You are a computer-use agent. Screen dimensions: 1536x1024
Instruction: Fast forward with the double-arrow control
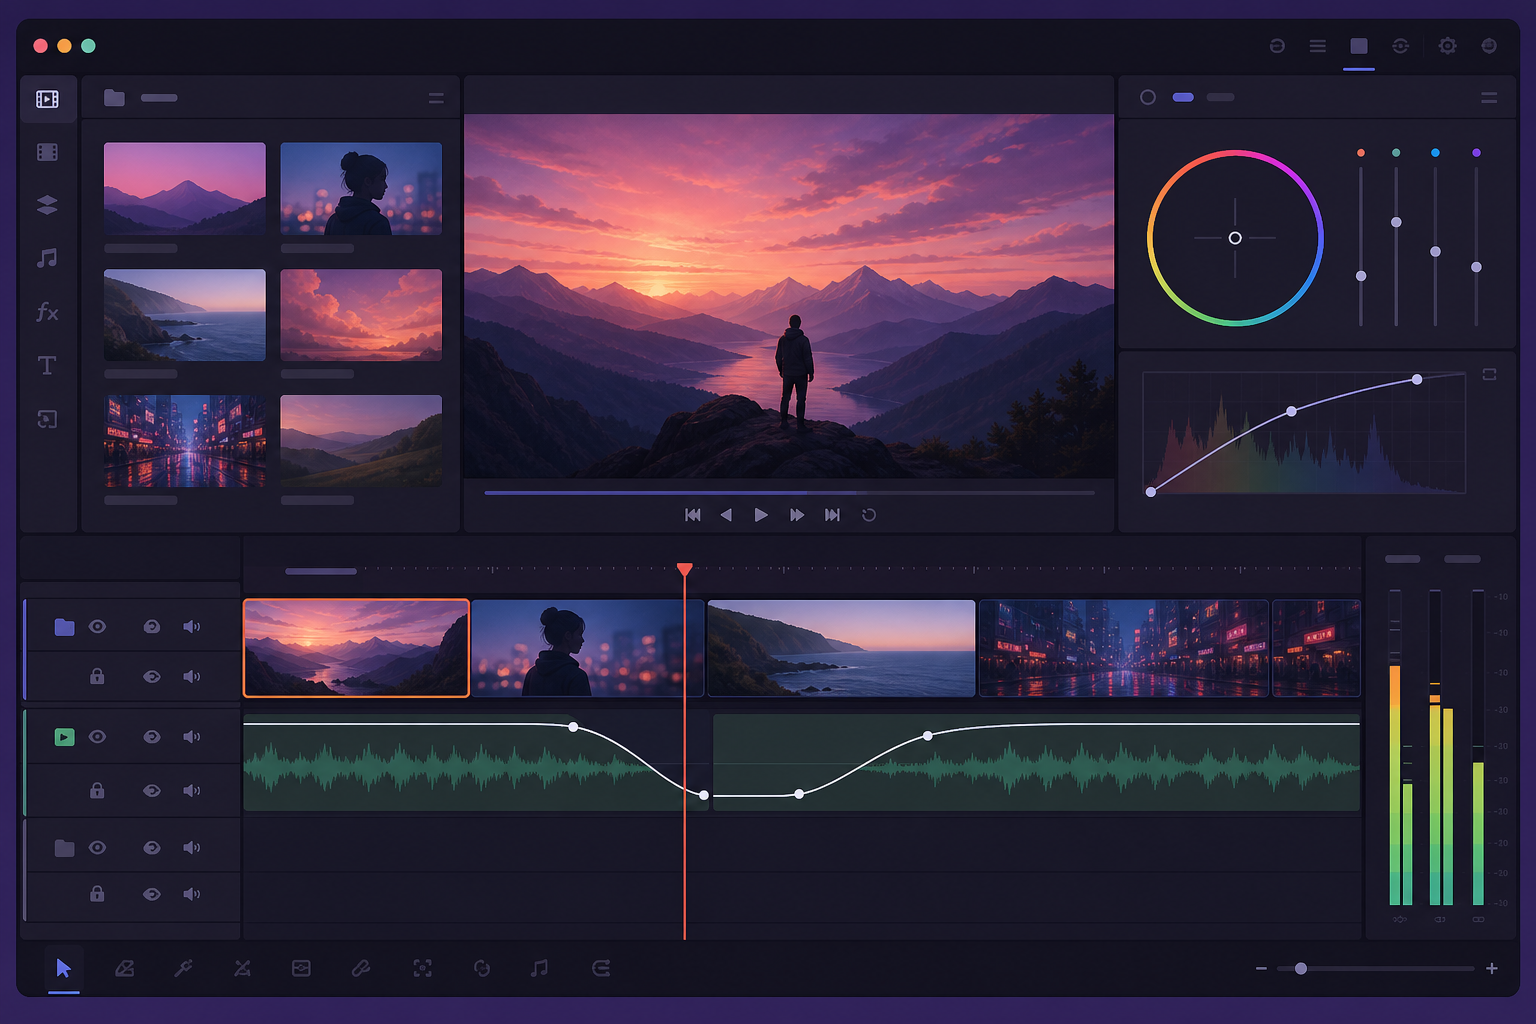pos(796,515)
